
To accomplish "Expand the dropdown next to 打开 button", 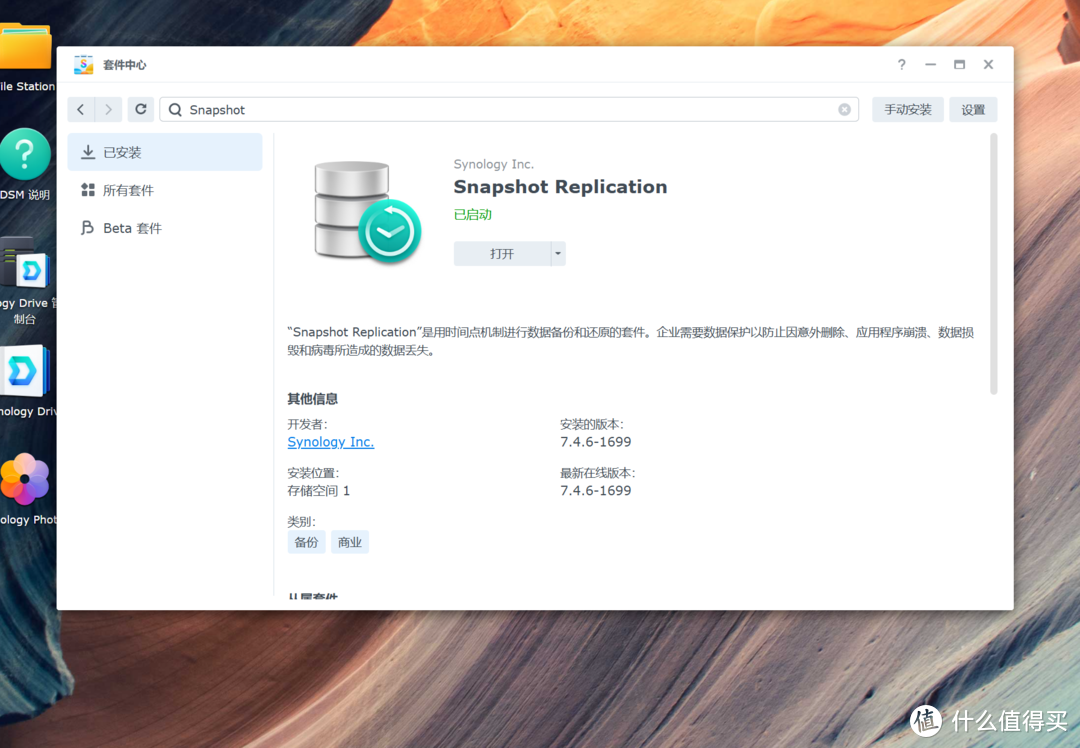I will coord(556,253).
